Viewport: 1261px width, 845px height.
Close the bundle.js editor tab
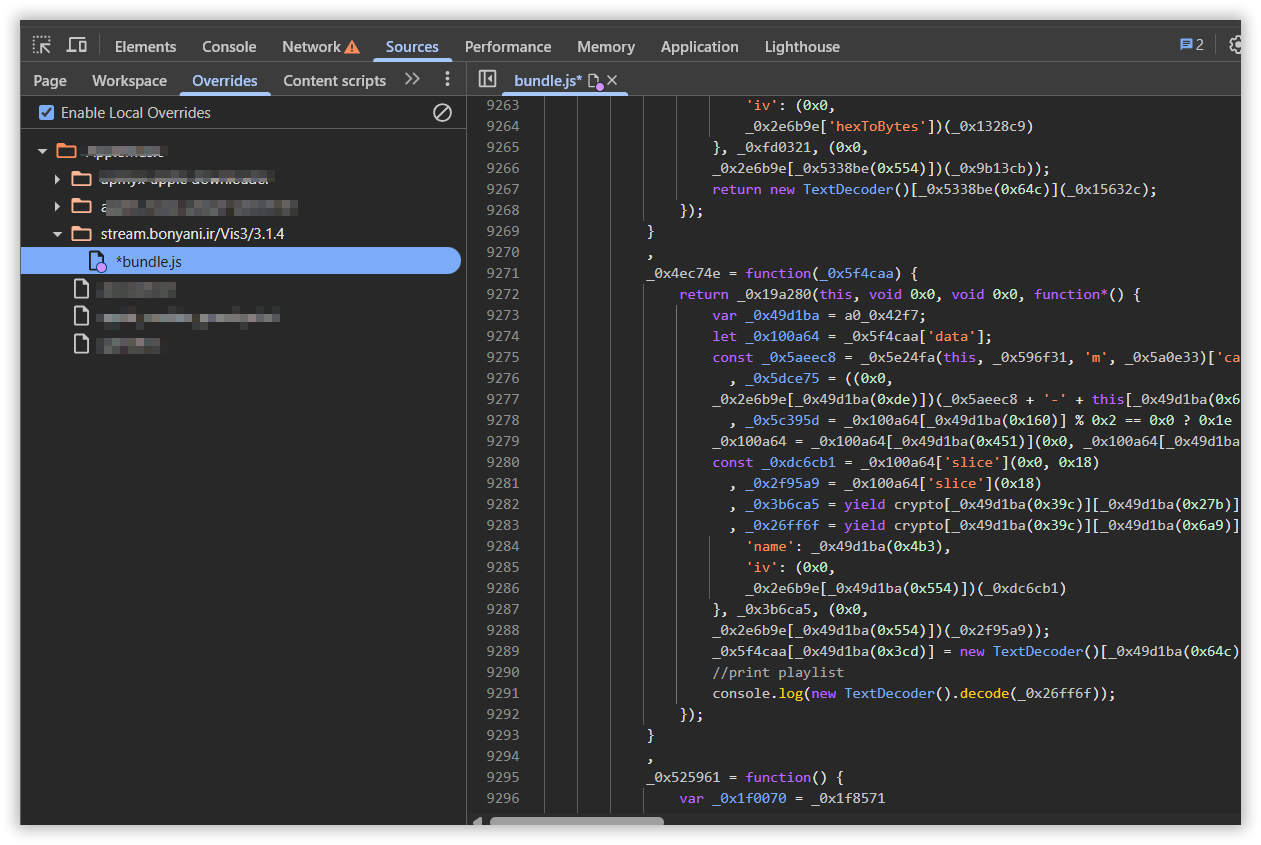(613, 80)
